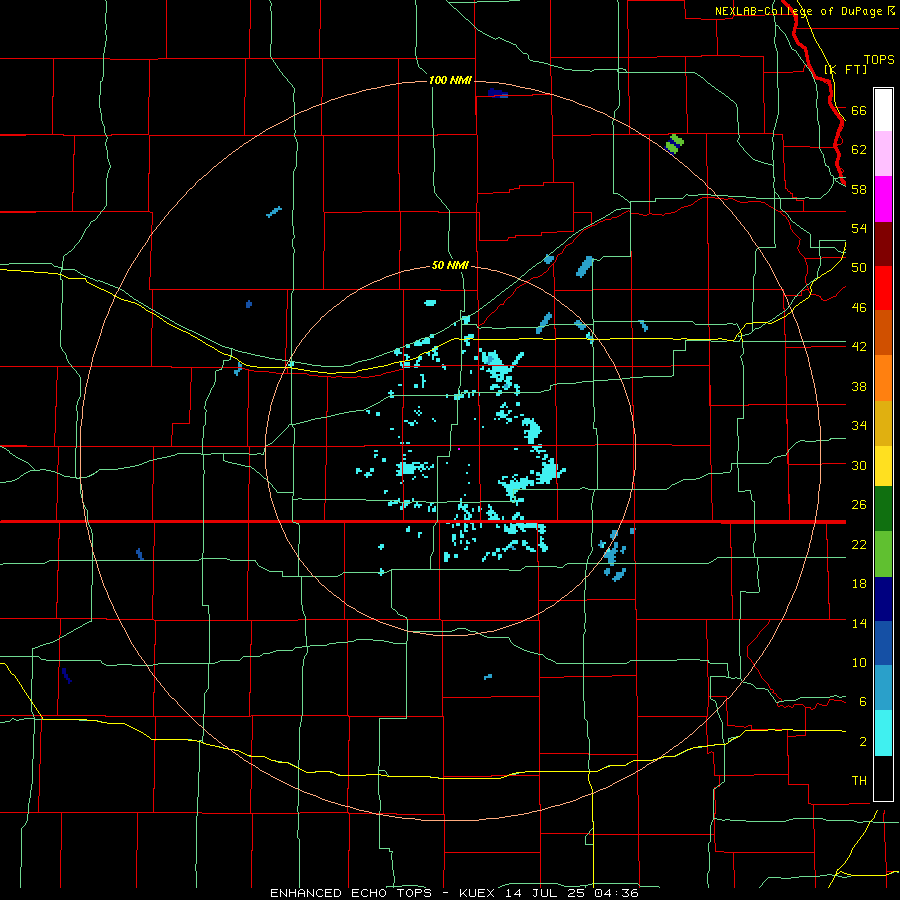
Task: Select the light green legend swatch
Action: [883, 554]
